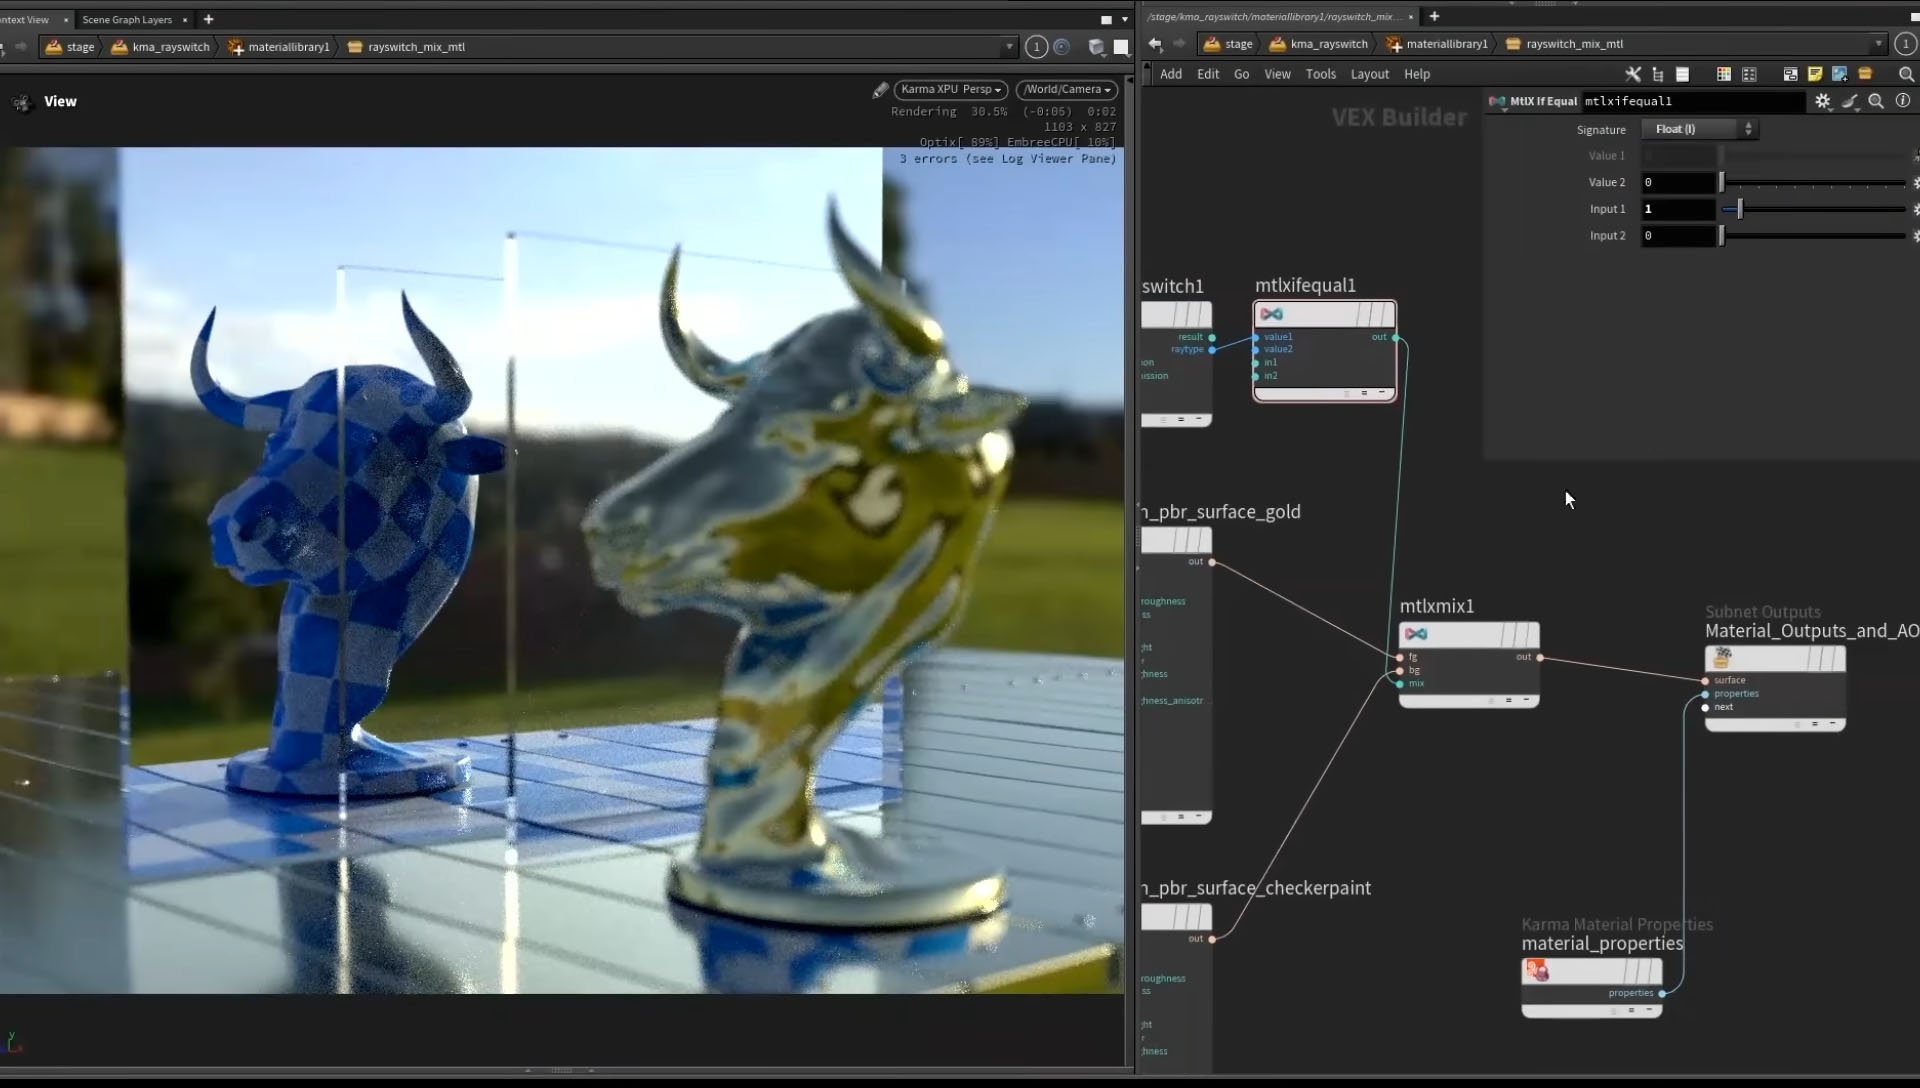
Task: Open the Layout menu
Action: (1369, 74)
